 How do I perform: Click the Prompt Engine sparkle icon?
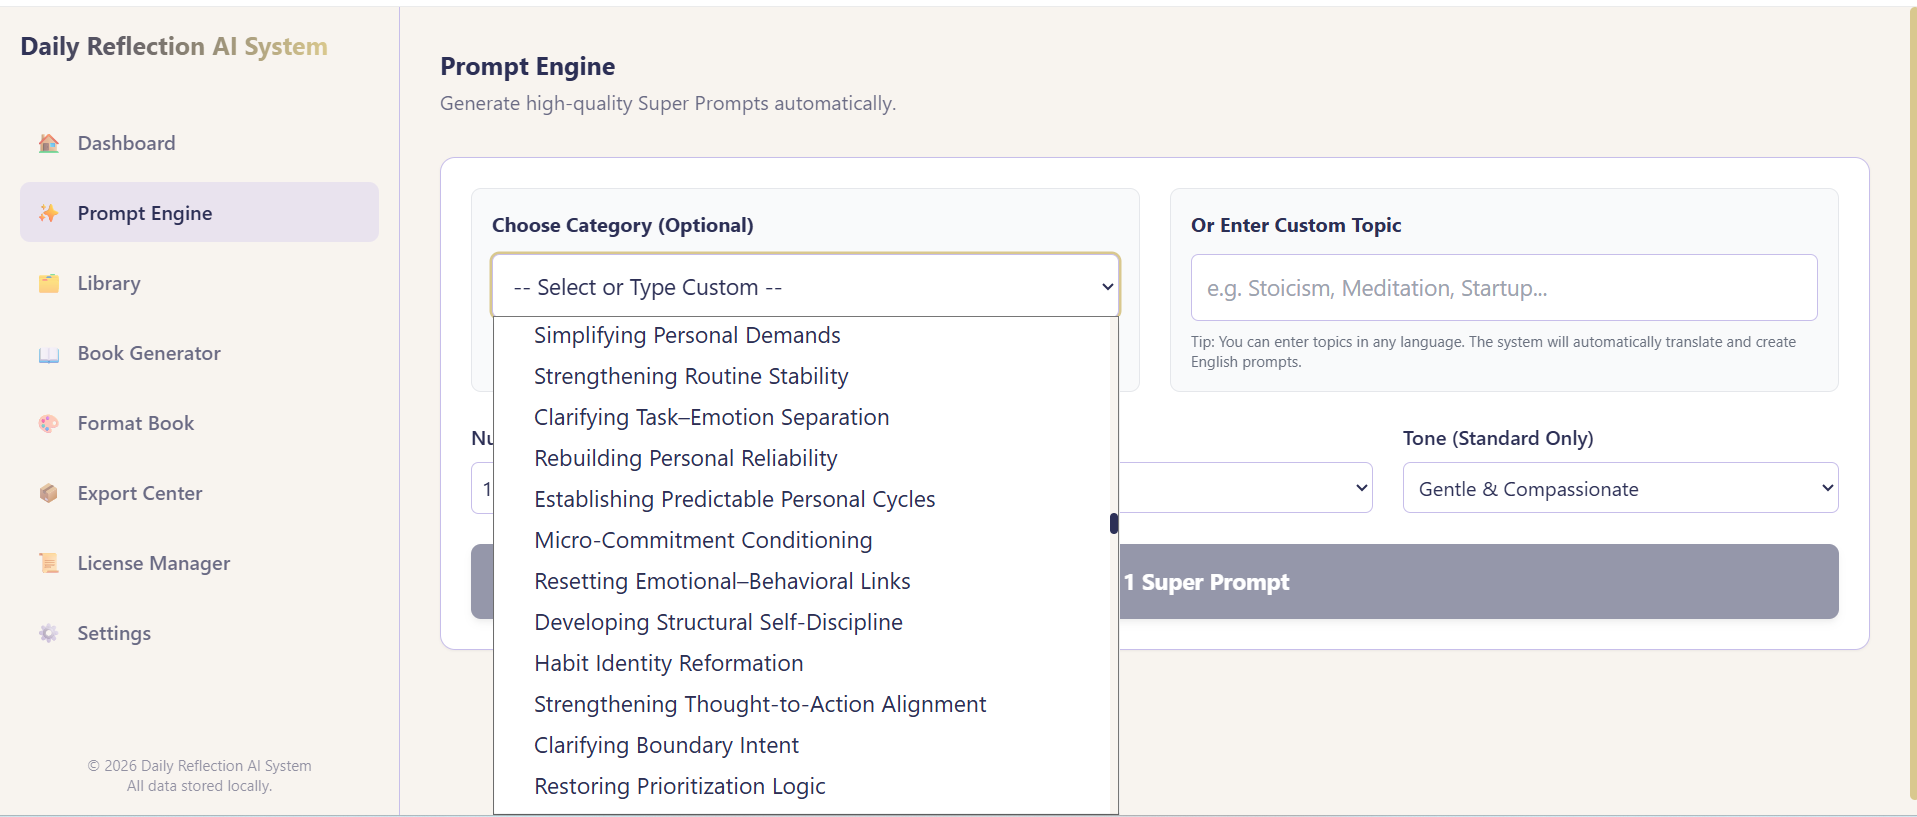(x=48, y=213)
